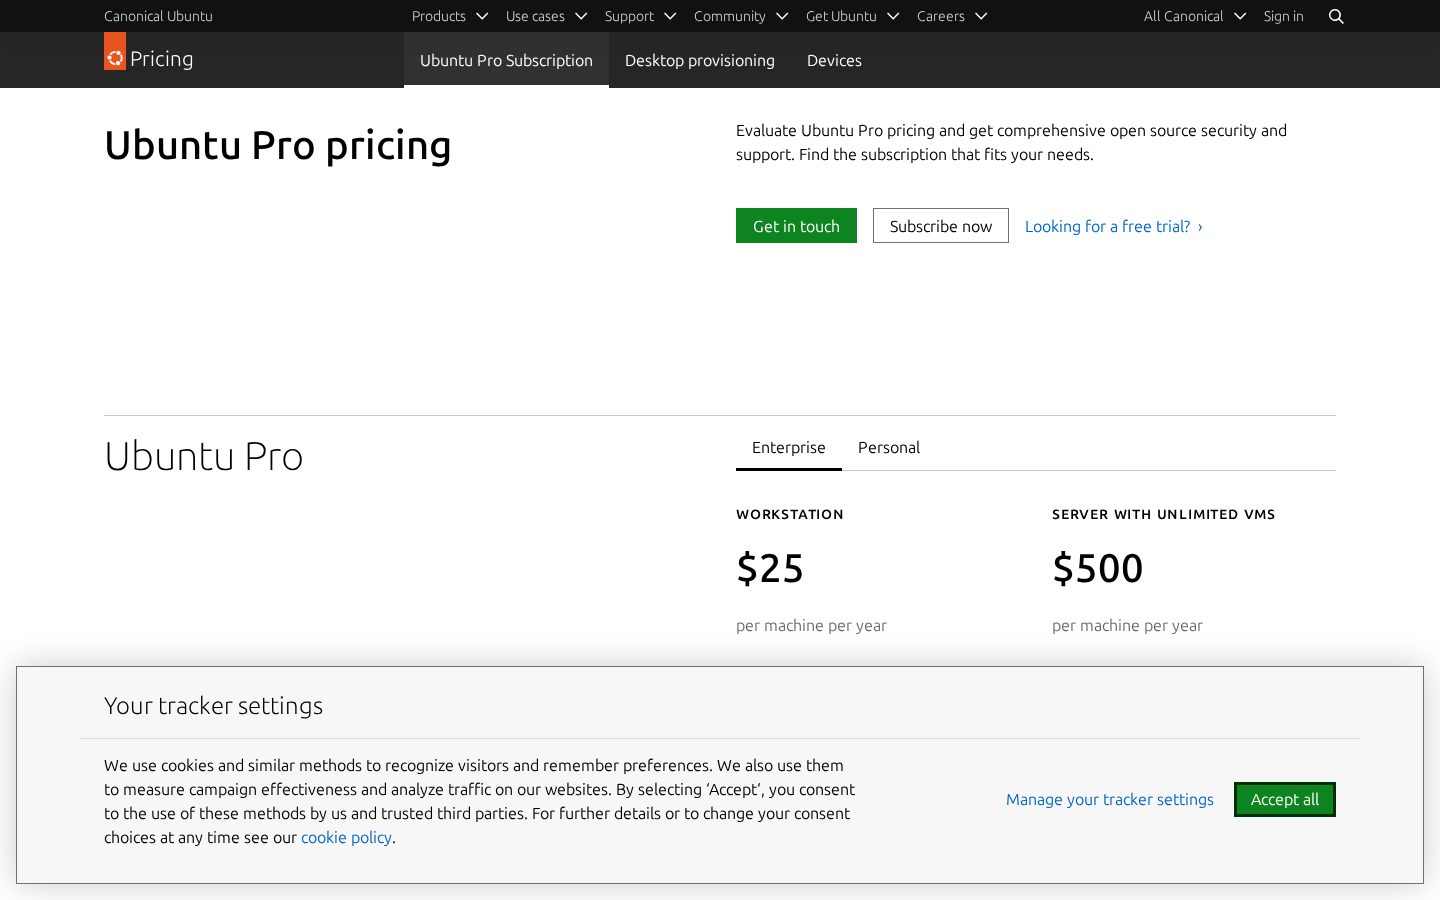Click the $25 workstation price
Screen dimensions: 1440x900
pyautogui.click(x=770, y=568)
